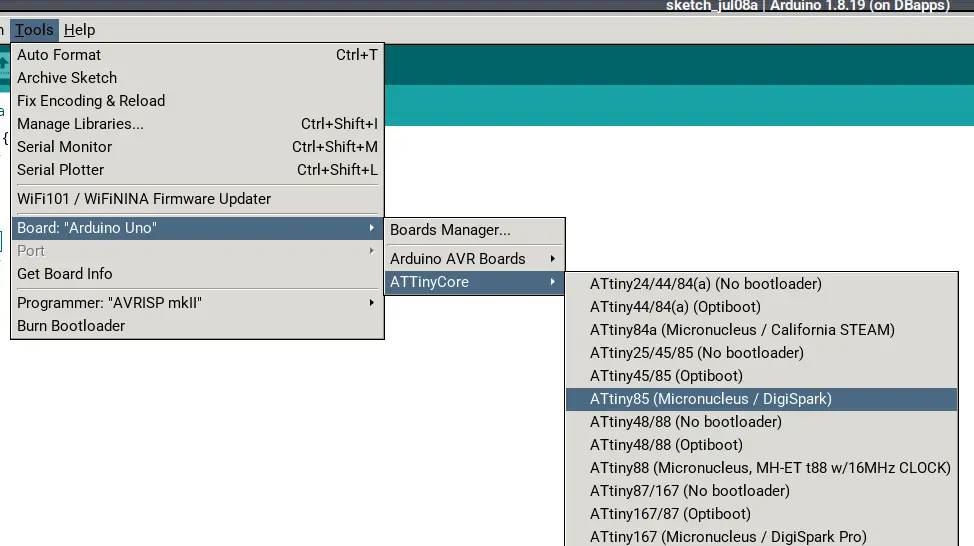The image size is (974, 546).
Task: Select Get Board Info
Action: pyautogui.click(x=198, y=274)
